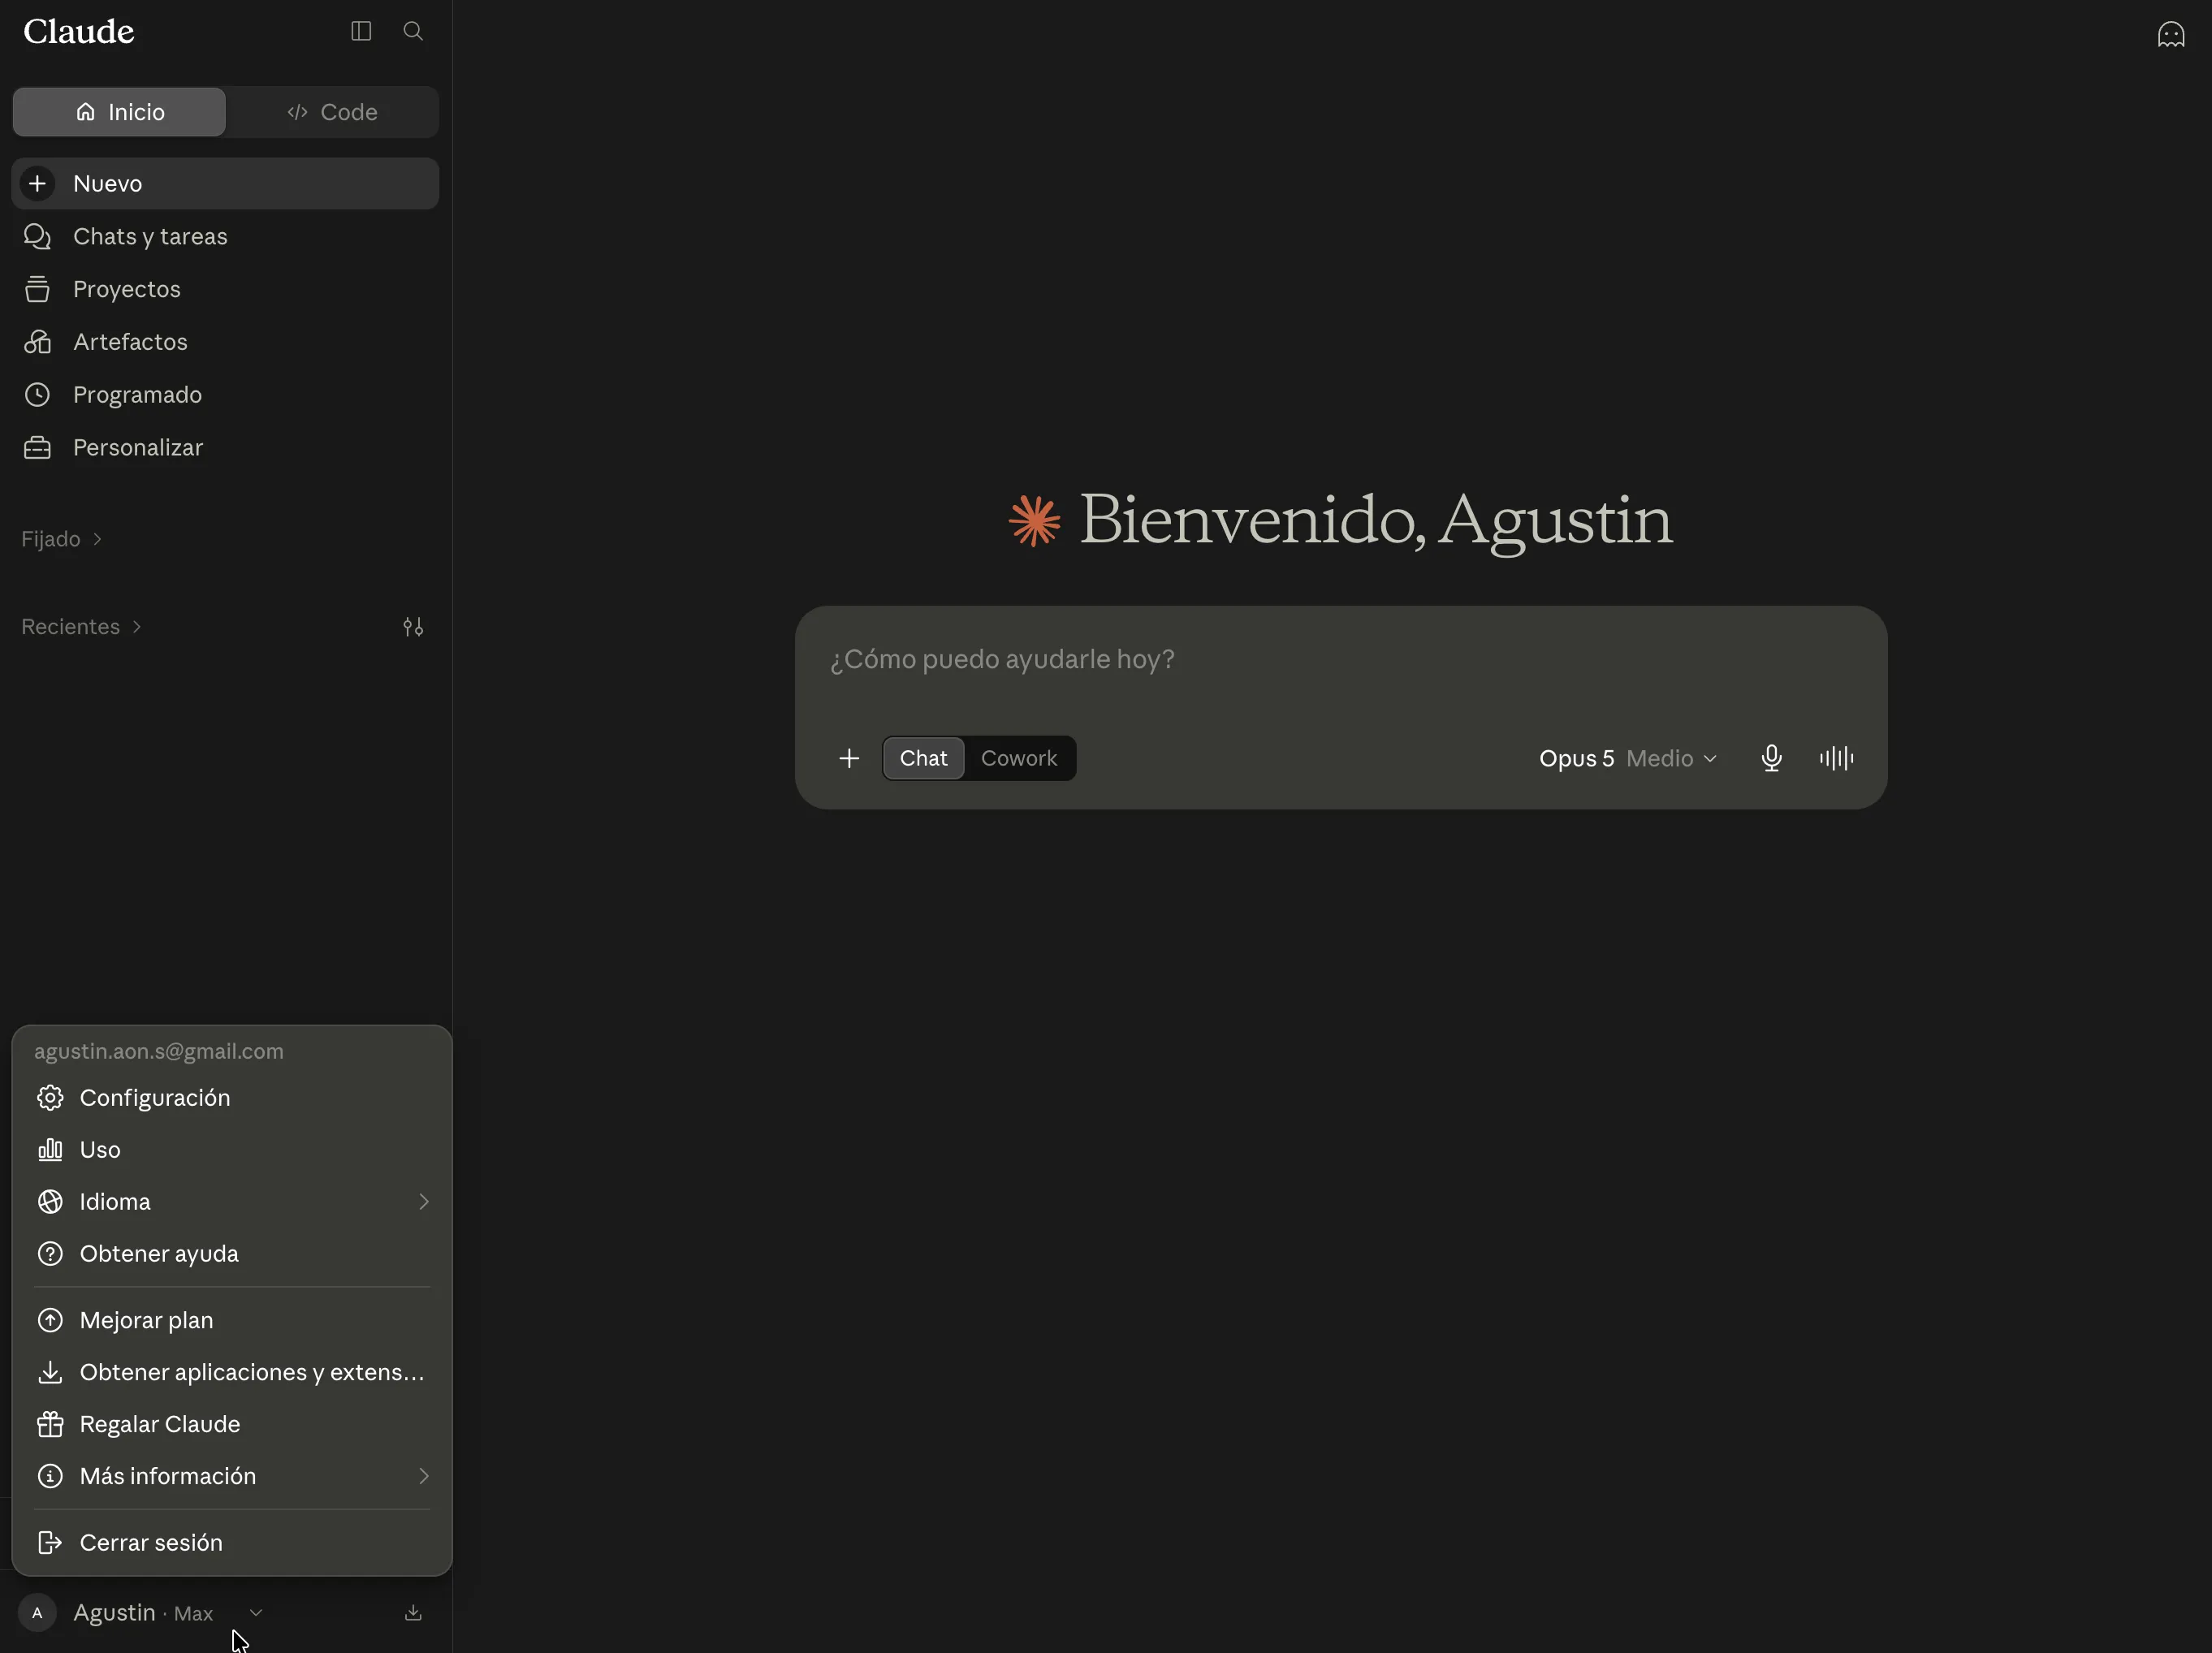
Task: Open Configuración from the account menu
Action: [x=232, y=1098]
